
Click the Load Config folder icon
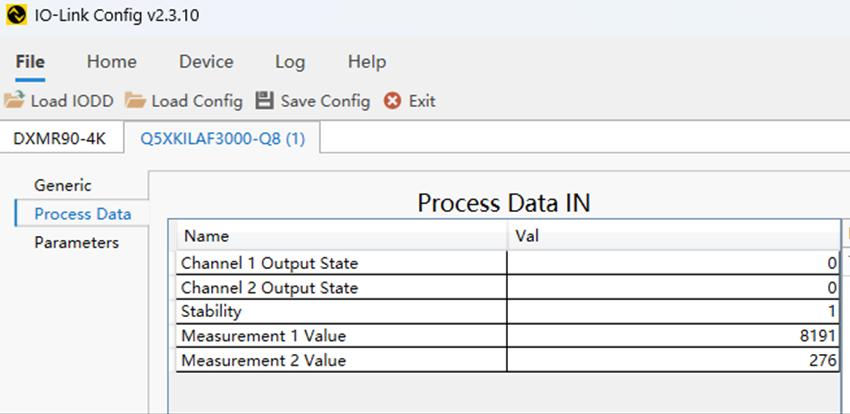coord(135,100)
